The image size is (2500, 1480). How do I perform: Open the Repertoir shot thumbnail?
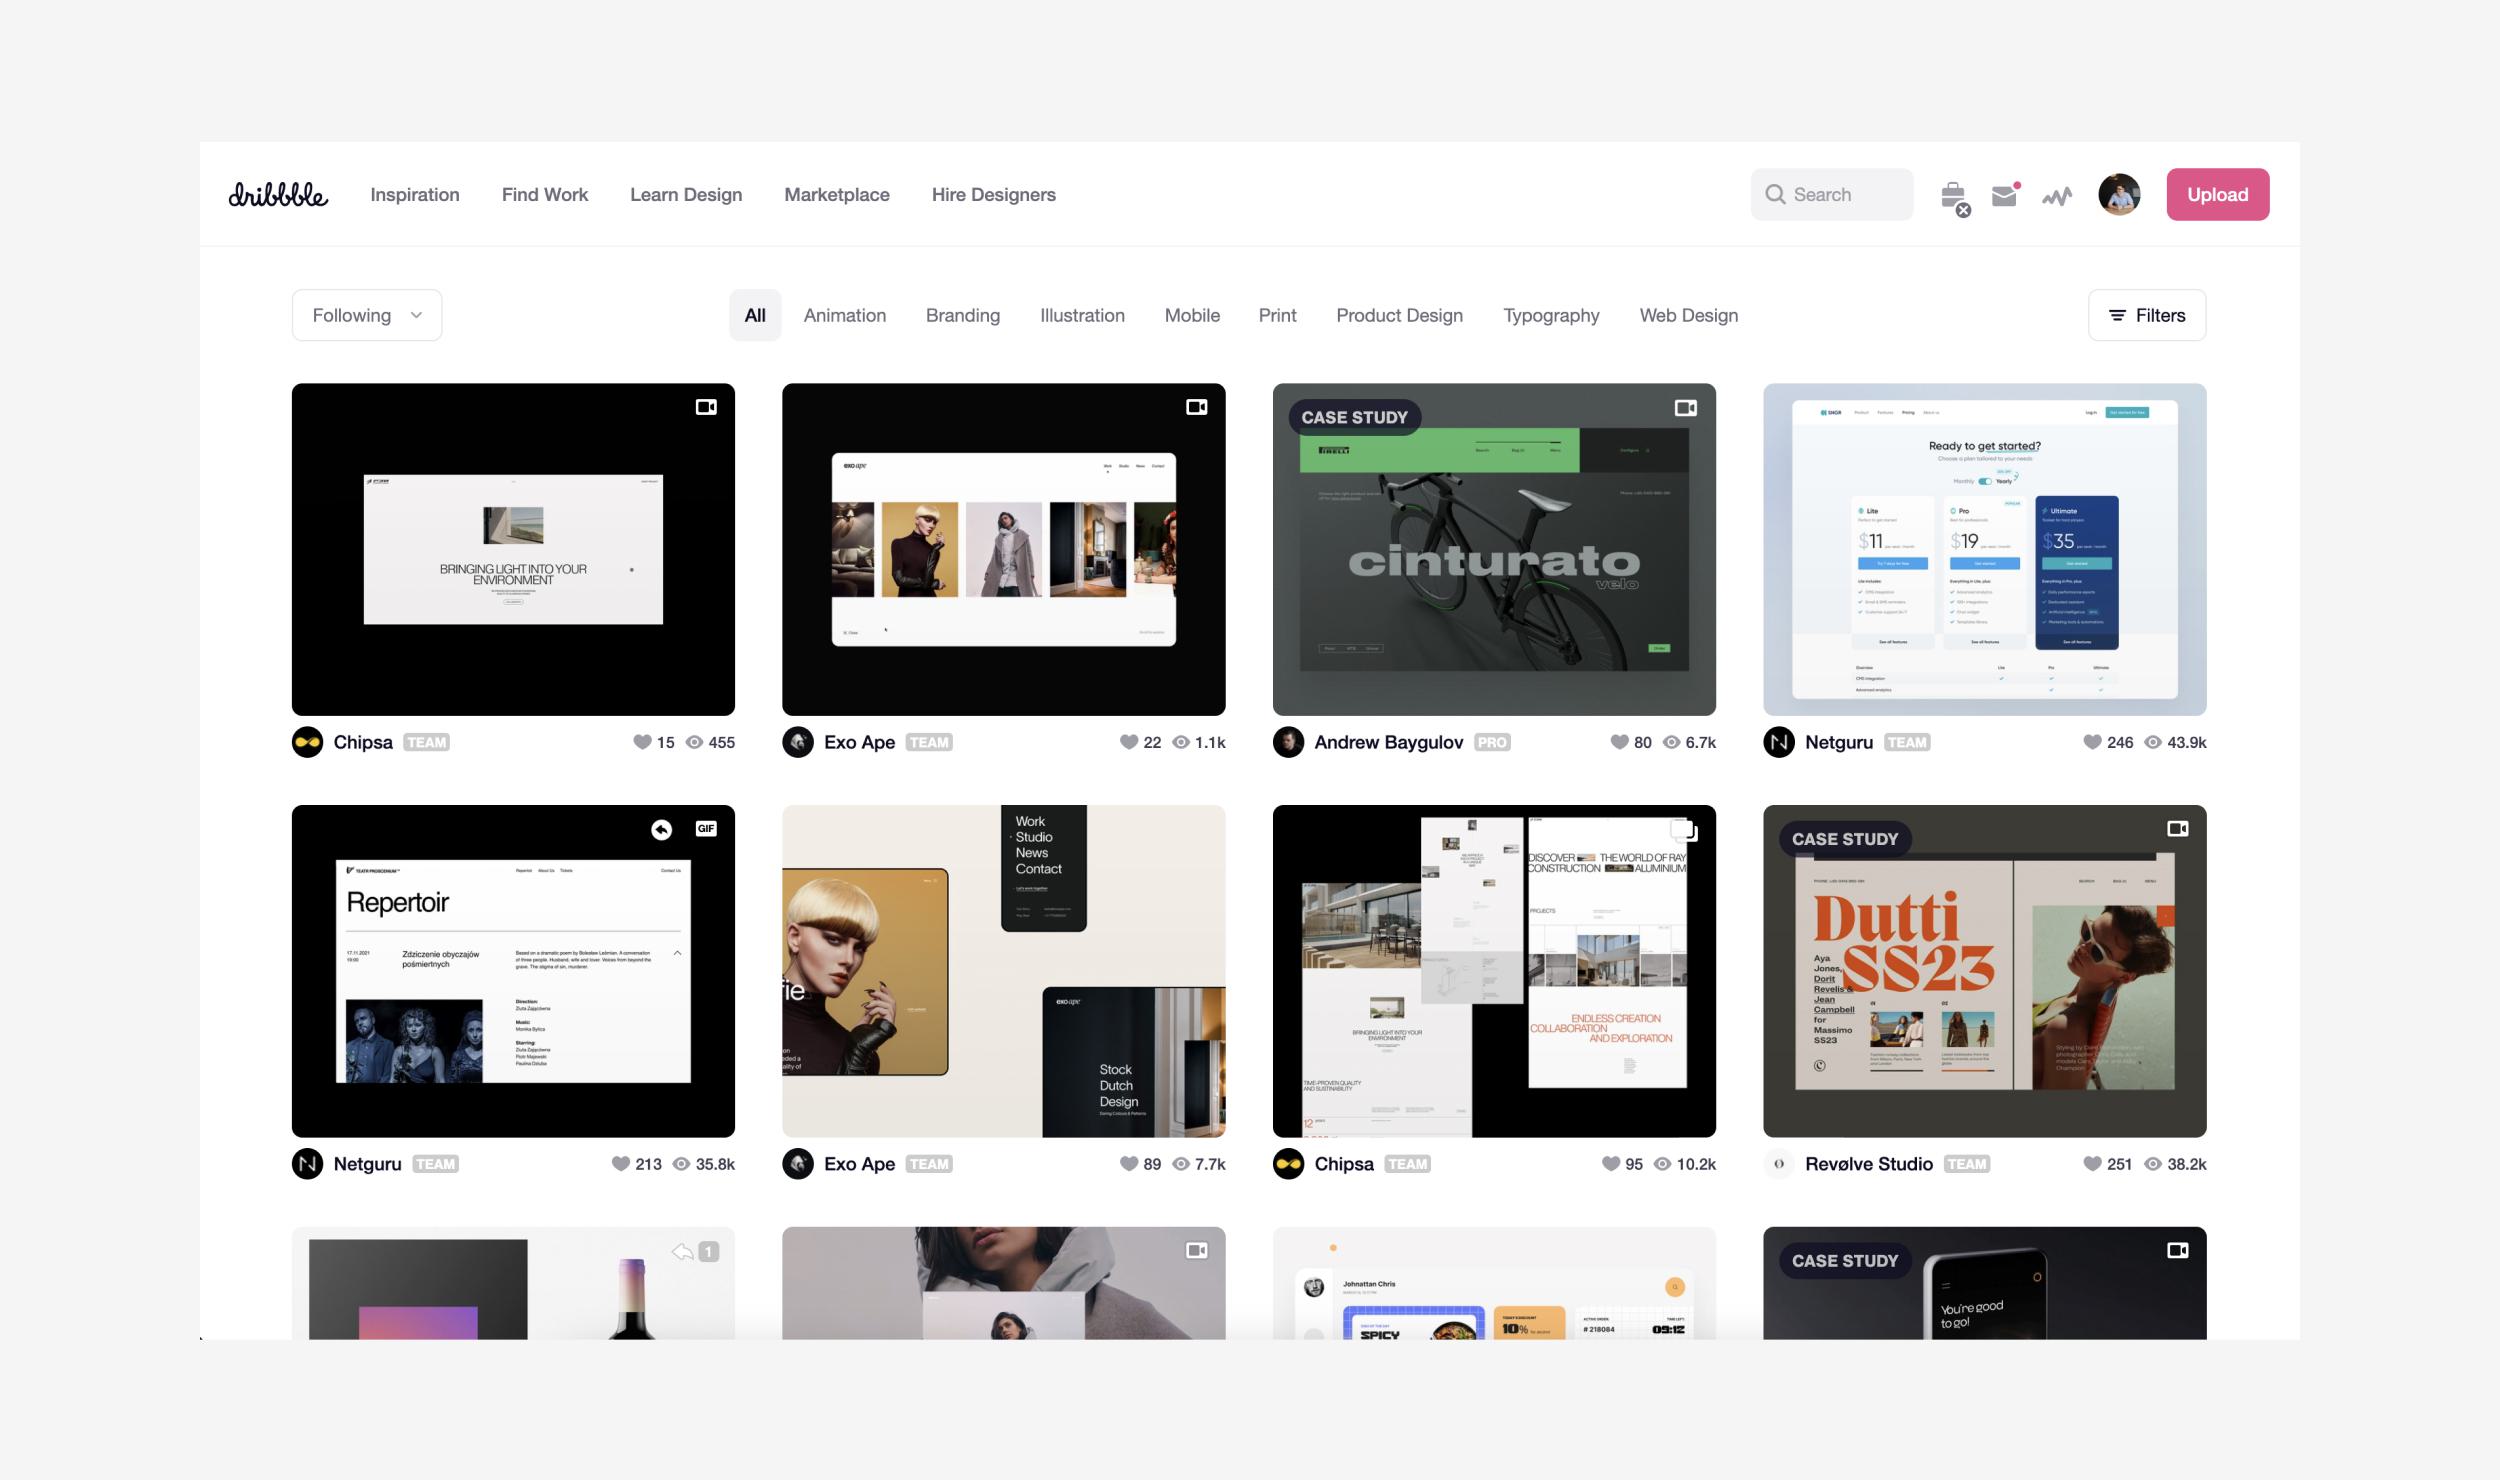(x=513, y=971)
